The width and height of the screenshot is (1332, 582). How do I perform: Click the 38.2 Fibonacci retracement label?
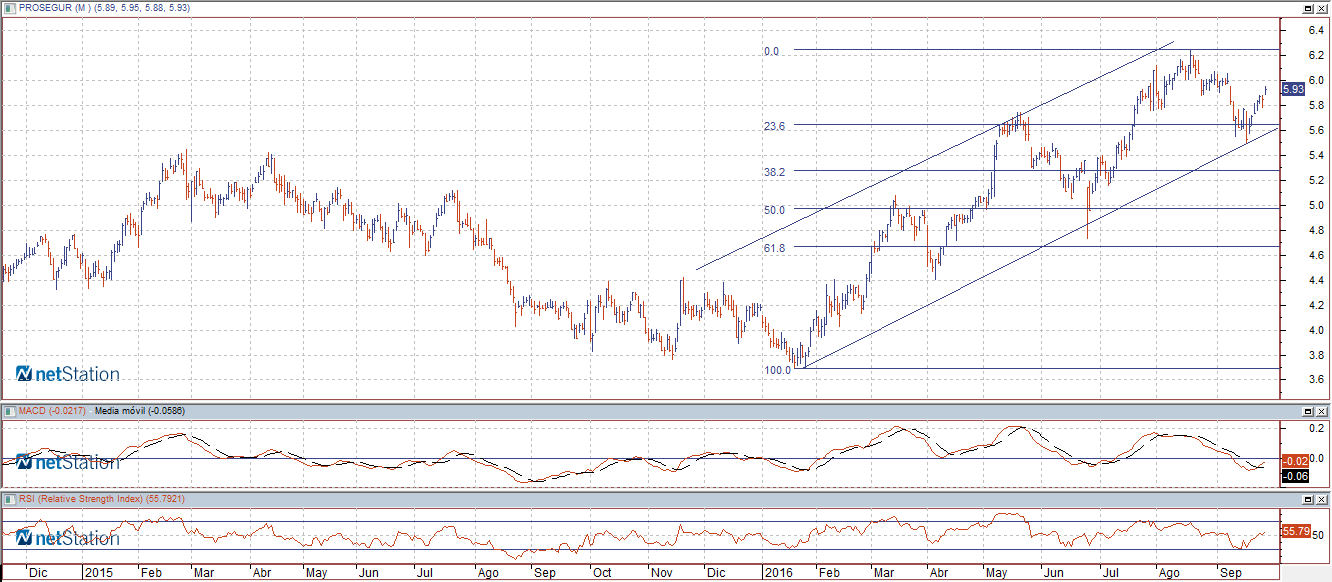[774, 171]
